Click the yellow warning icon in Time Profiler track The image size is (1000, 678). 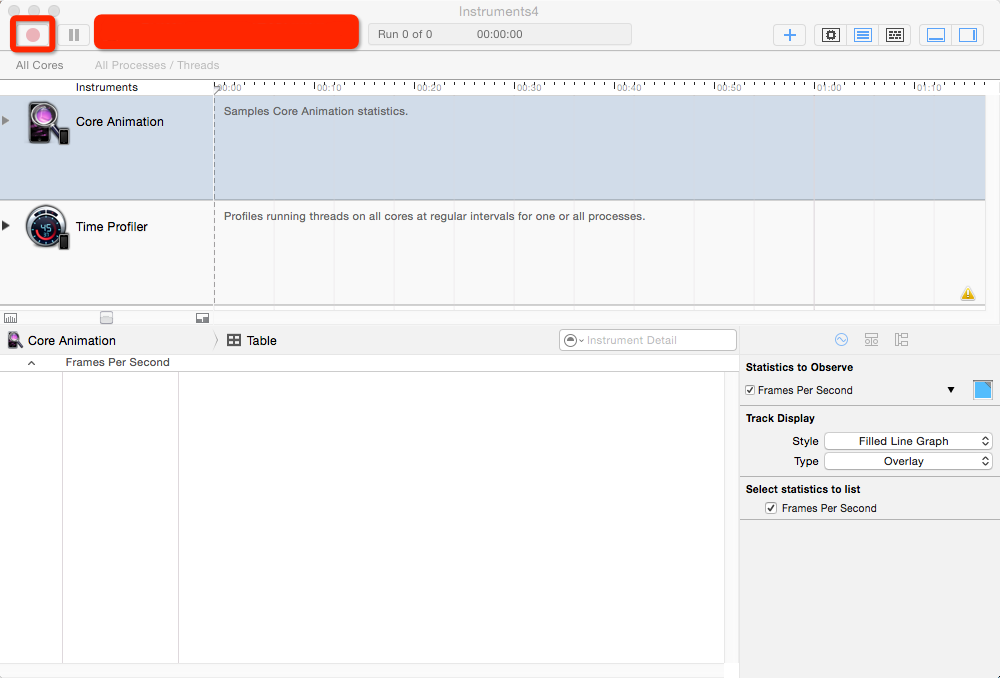pos(967,293)
